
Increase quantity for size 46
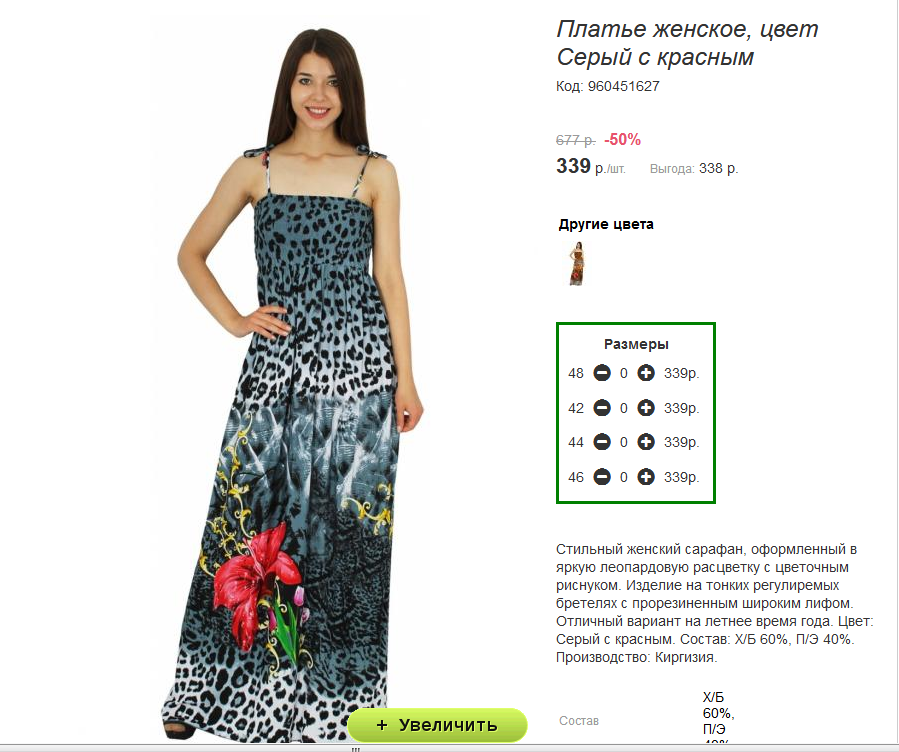[x=646, y=477]
